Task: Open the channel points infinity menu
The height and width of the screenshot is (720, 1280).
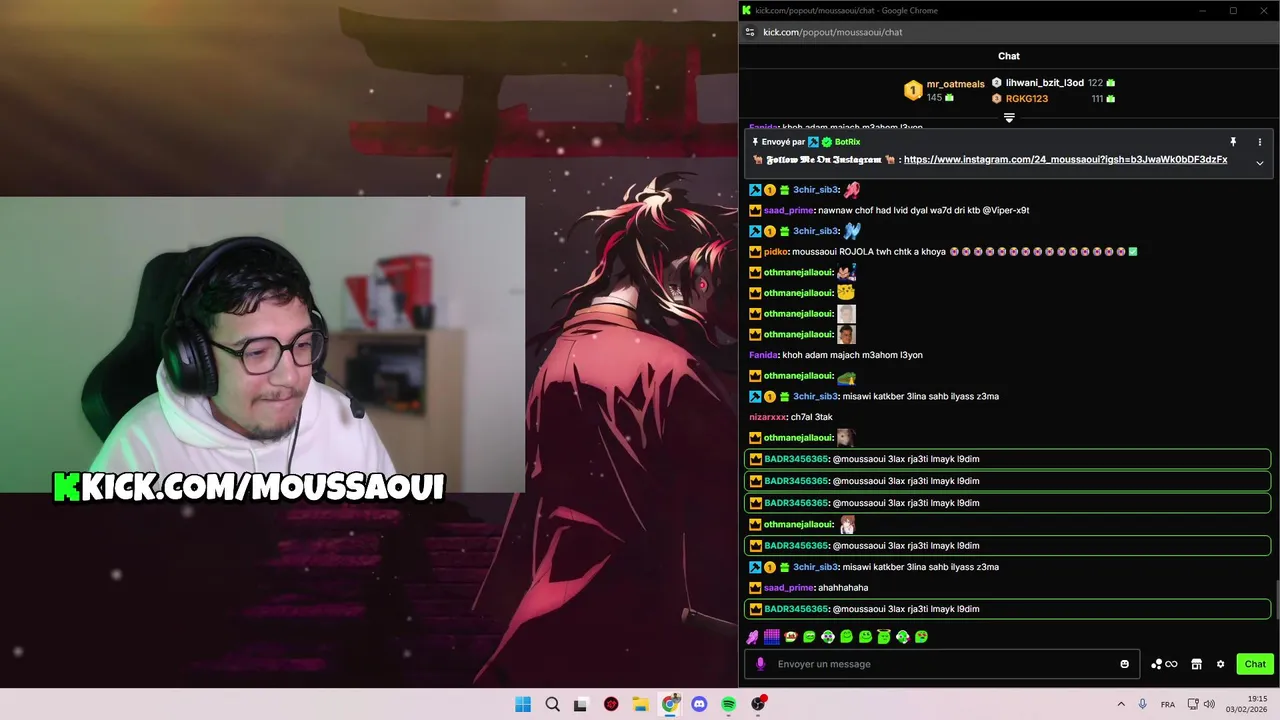Action: (1164, 664)
